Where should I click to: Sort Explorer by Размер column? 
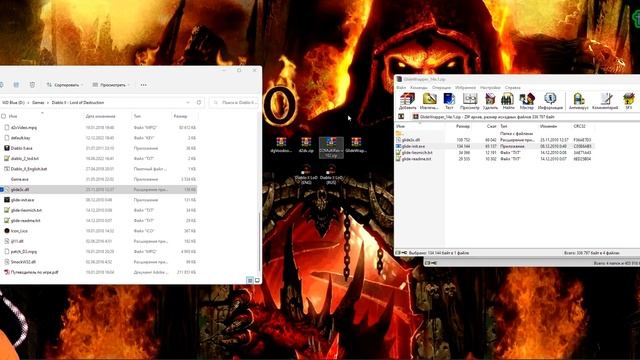point(180,116)
